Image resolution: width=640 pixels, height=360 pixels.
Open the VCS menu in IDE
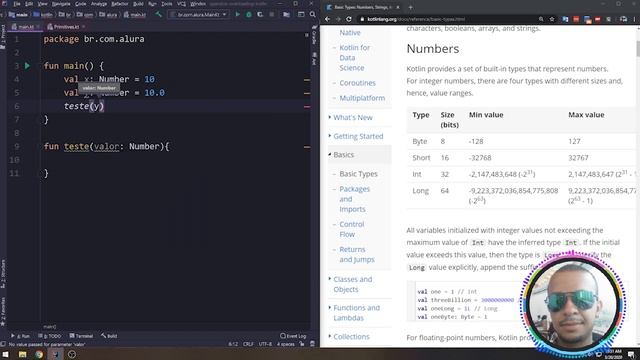pyautogui.click(x=181, y=4)
